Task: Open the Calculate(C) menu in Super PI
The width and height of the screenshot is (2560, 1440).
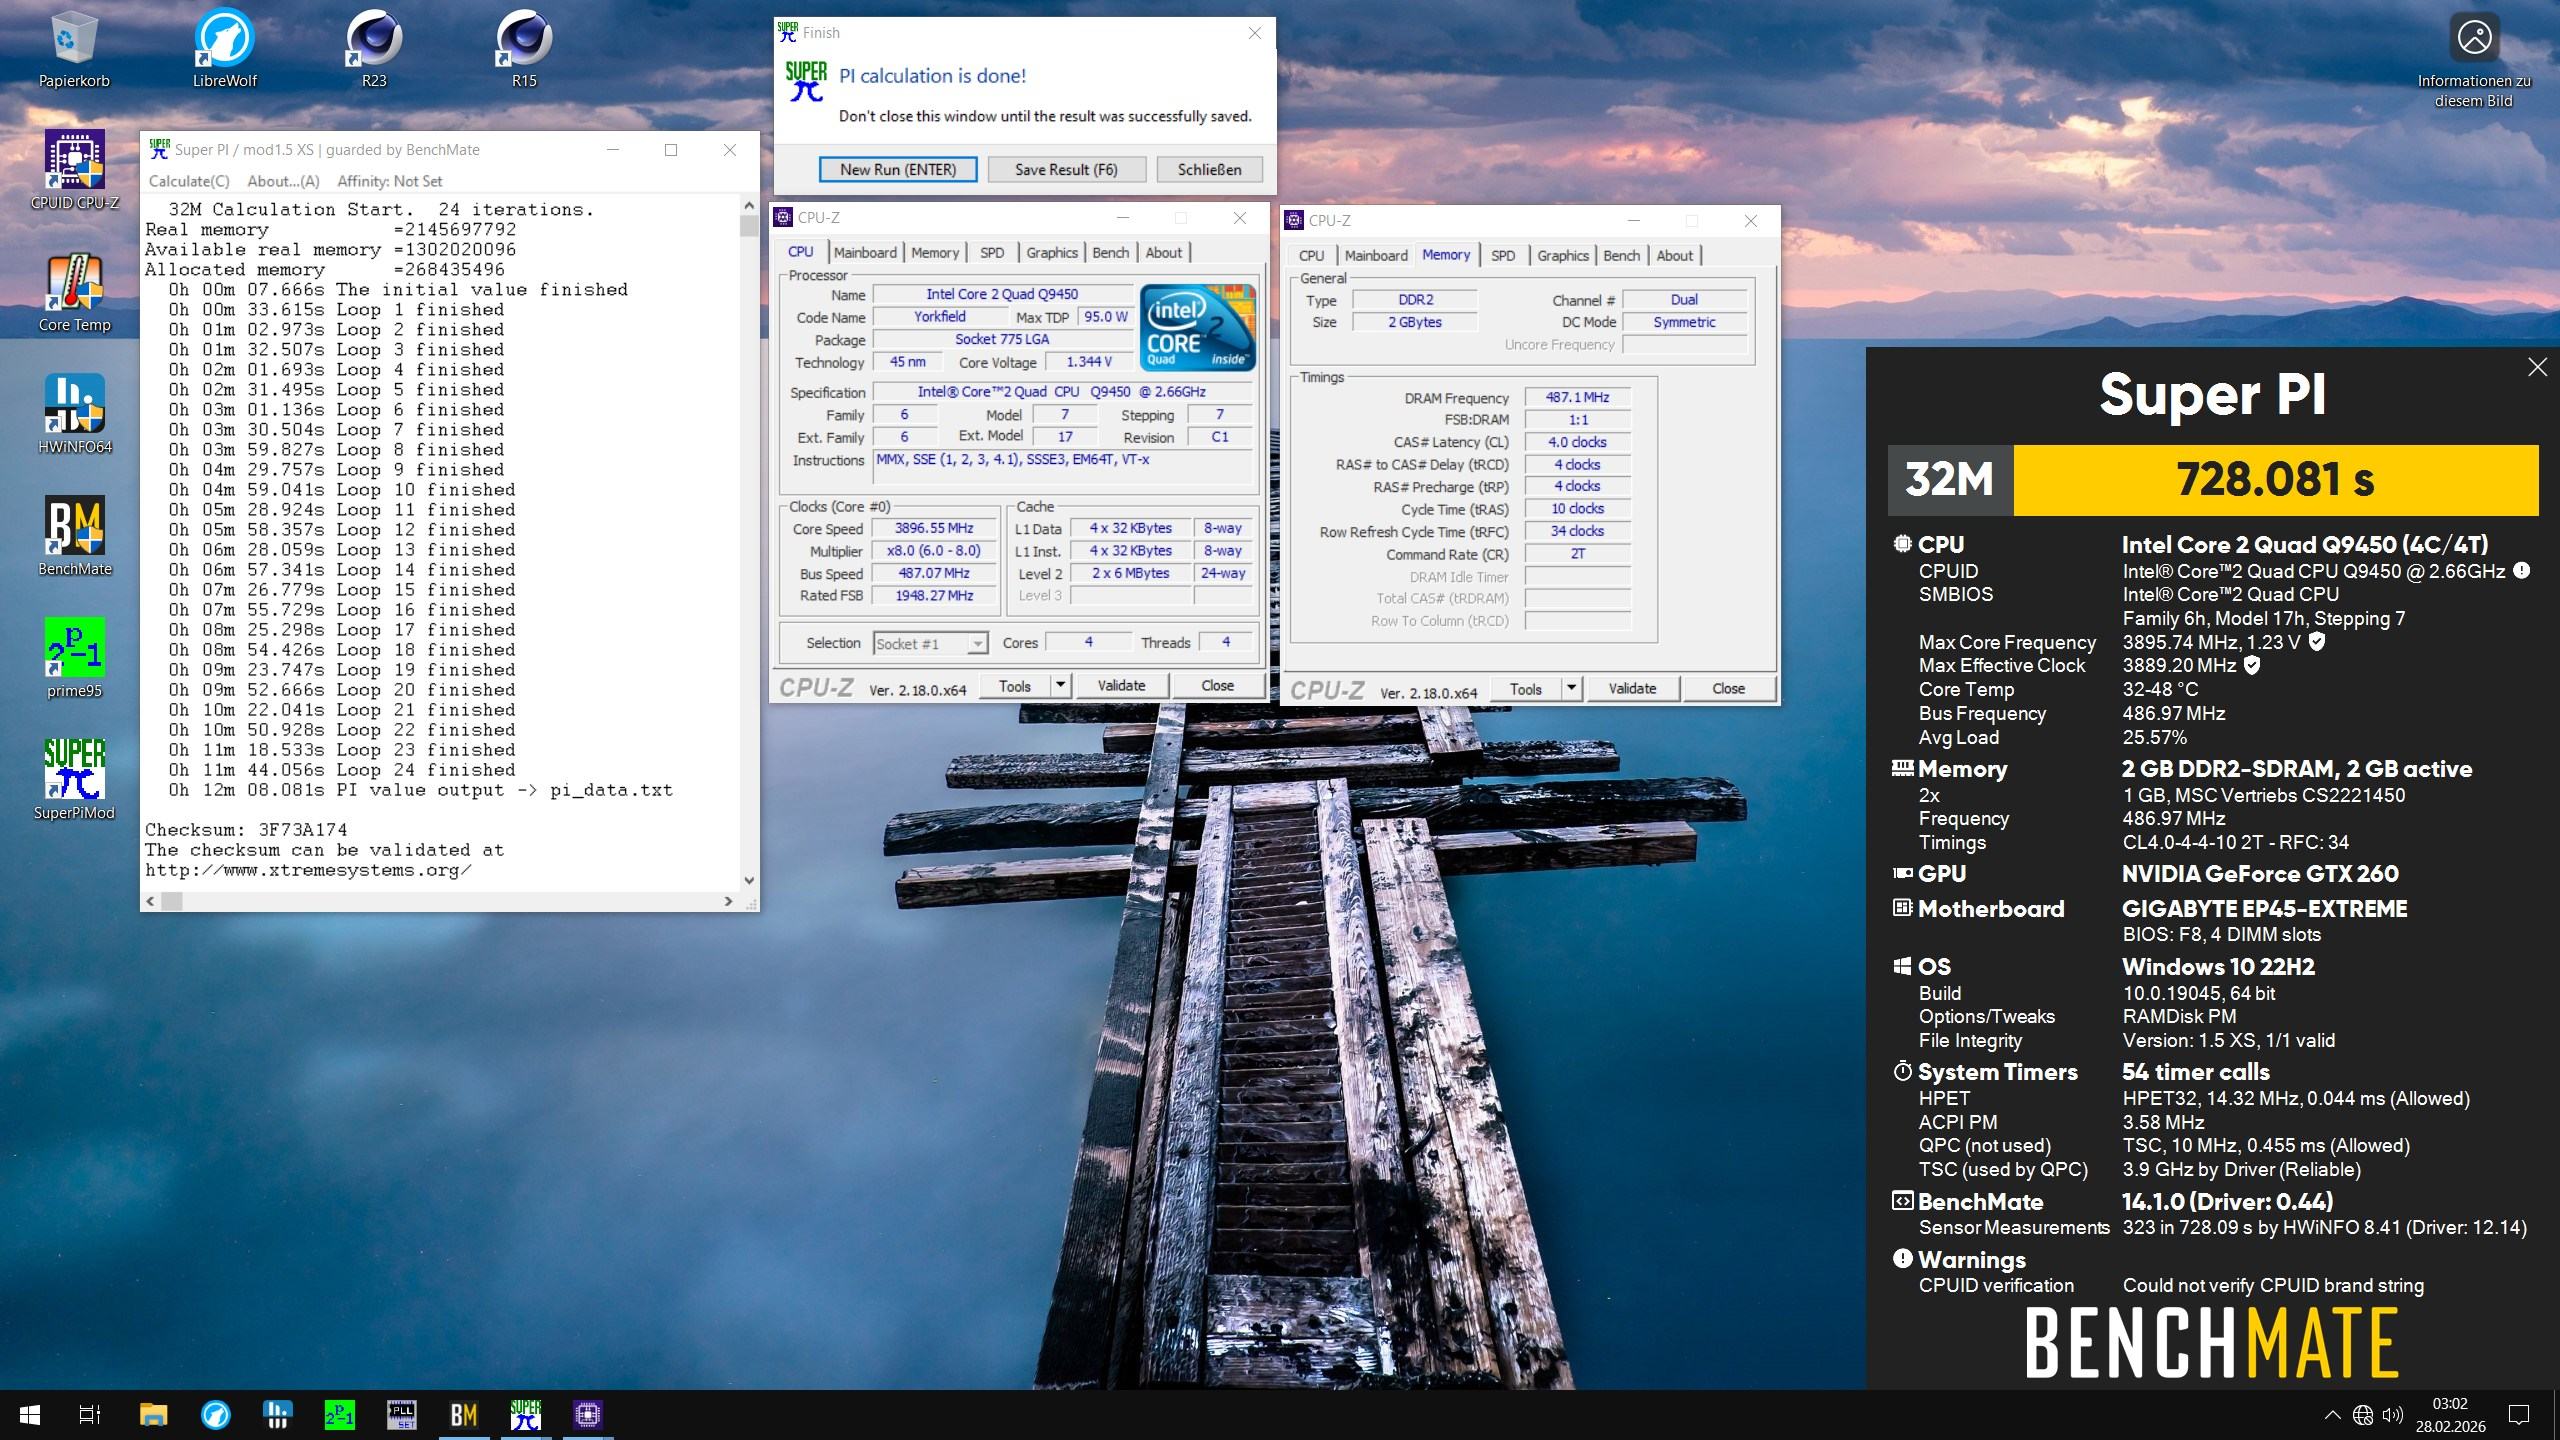Action: click(189, 181)
